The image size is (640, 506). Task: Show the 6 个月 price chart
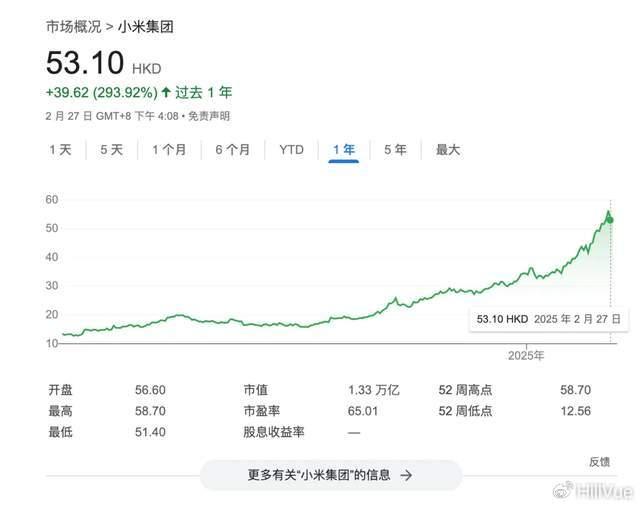pos(232,150)
